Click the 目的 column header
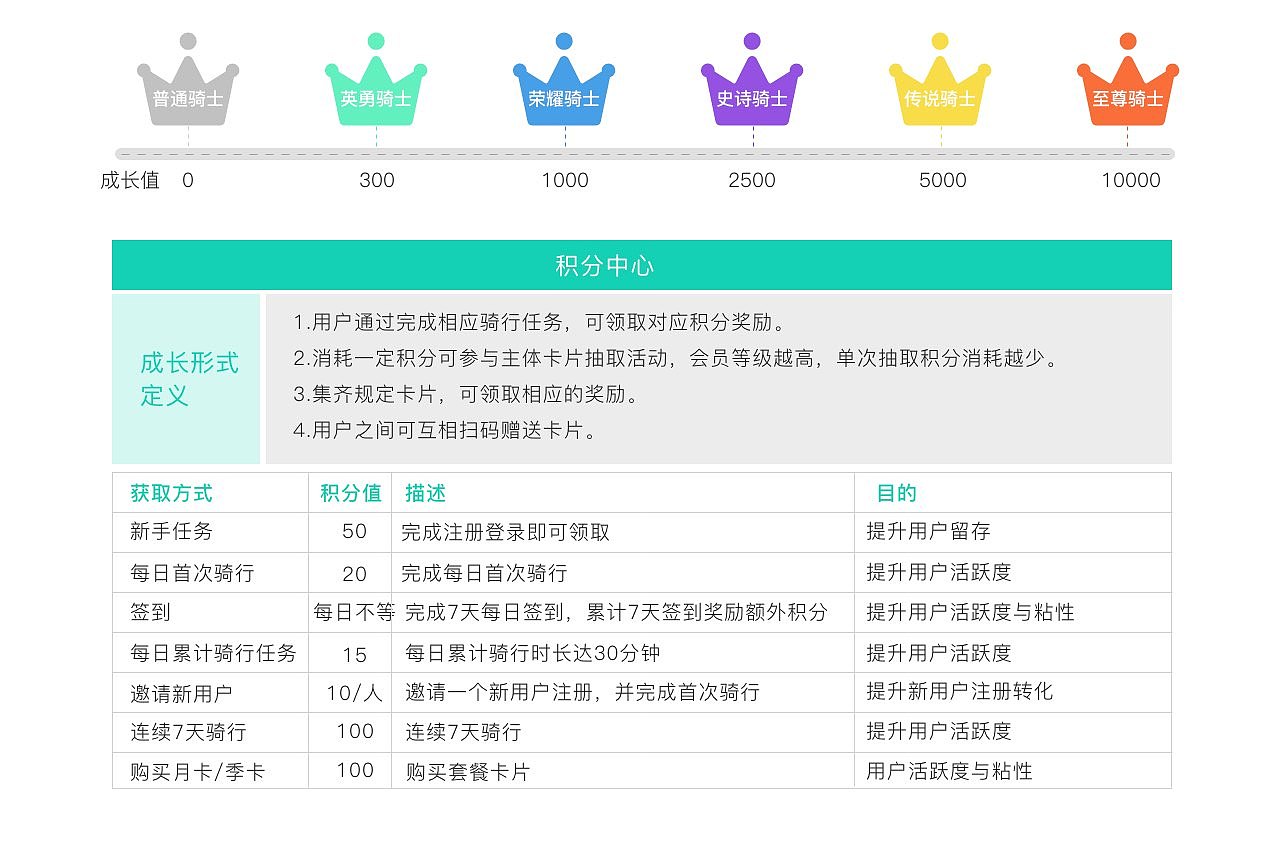Screen dimensions: 1280x858 click(896, 493)
